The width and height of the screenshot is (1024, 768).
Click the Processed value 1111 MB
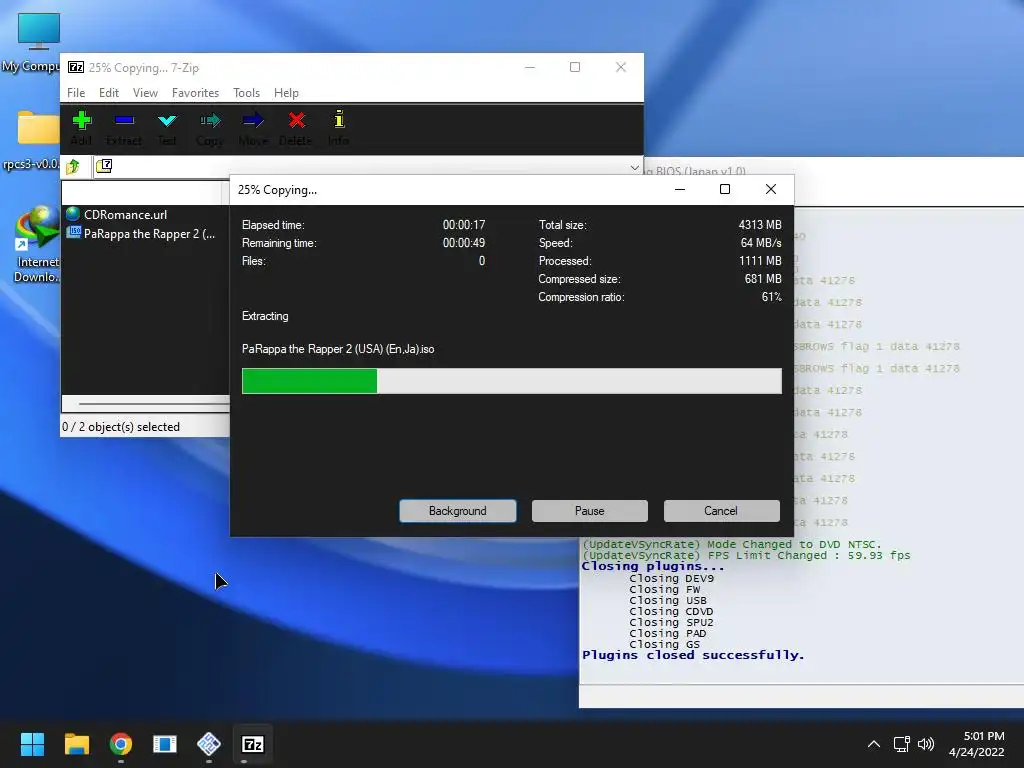(x=760, y=261)
